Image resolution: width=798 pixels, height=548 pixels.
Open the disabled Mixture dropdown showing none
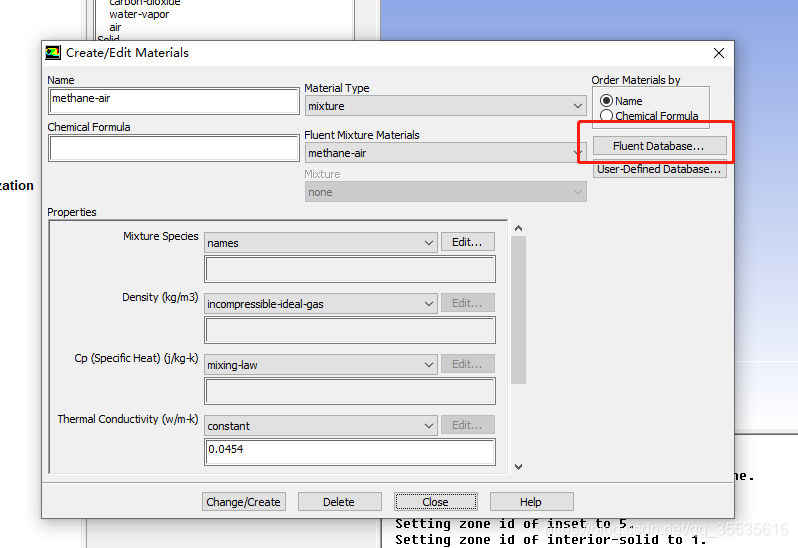pyautogui.click(x=445, y=192)
